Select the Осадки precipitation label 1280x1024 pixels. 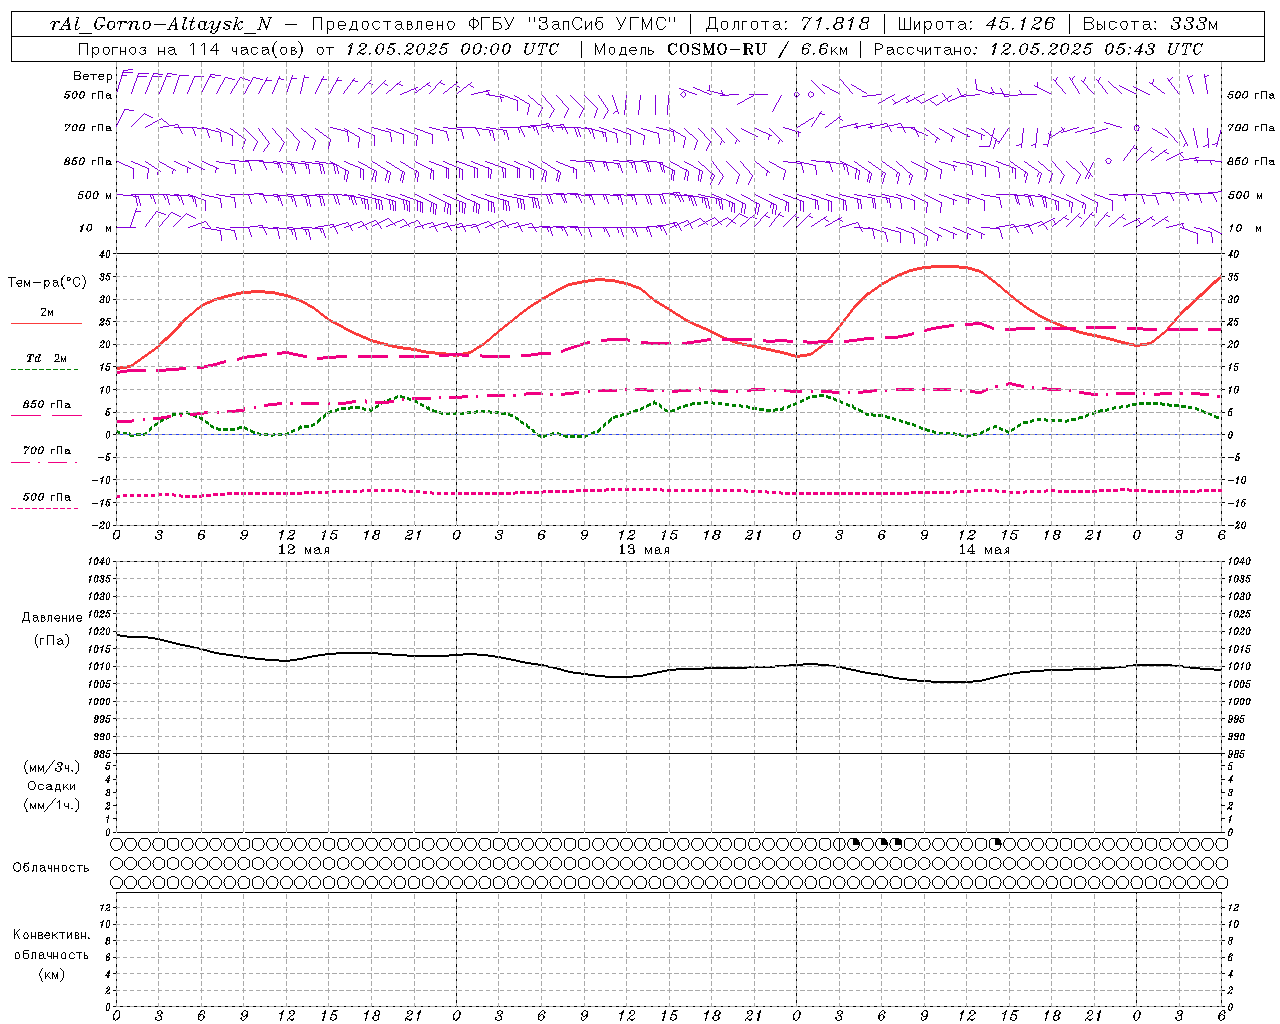52,786
